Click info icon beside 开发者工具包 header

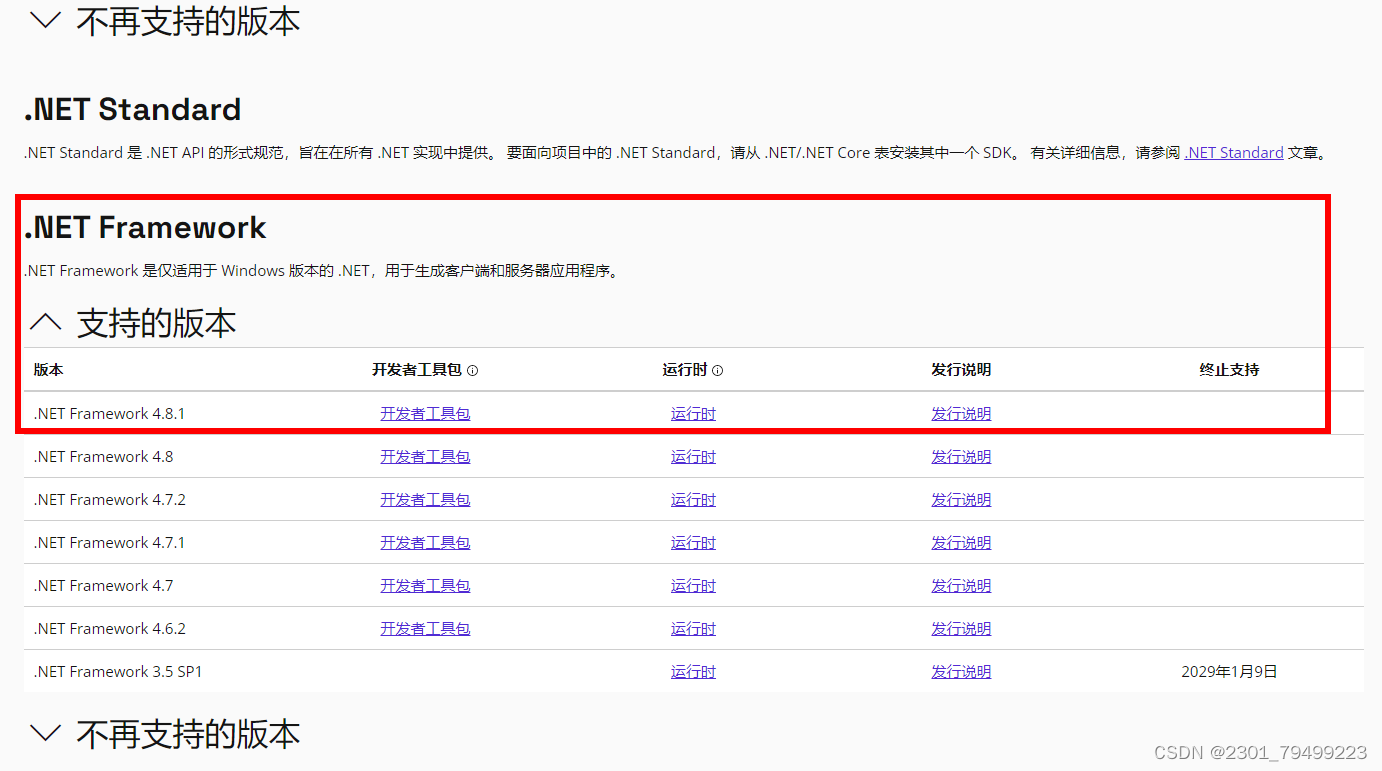[x=472, y=370]
